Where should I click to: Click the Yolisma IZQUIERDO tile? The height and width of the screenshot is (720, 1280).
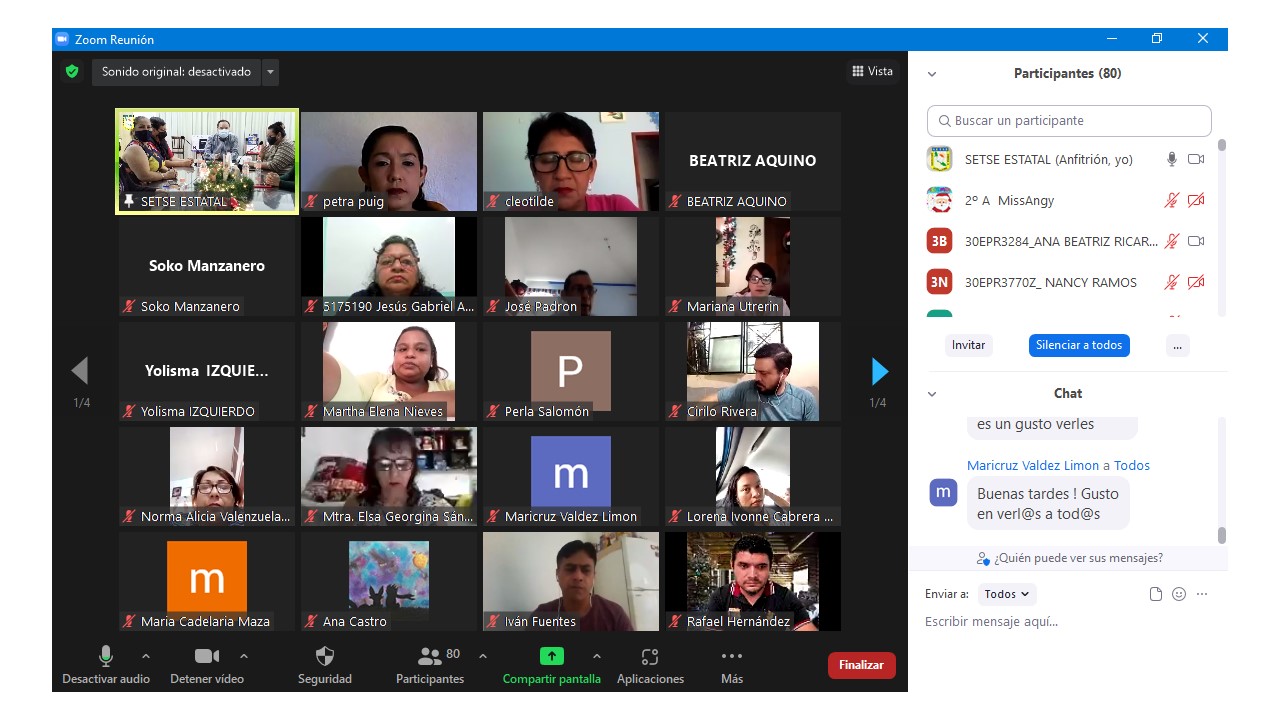click(x=207, y=371)
